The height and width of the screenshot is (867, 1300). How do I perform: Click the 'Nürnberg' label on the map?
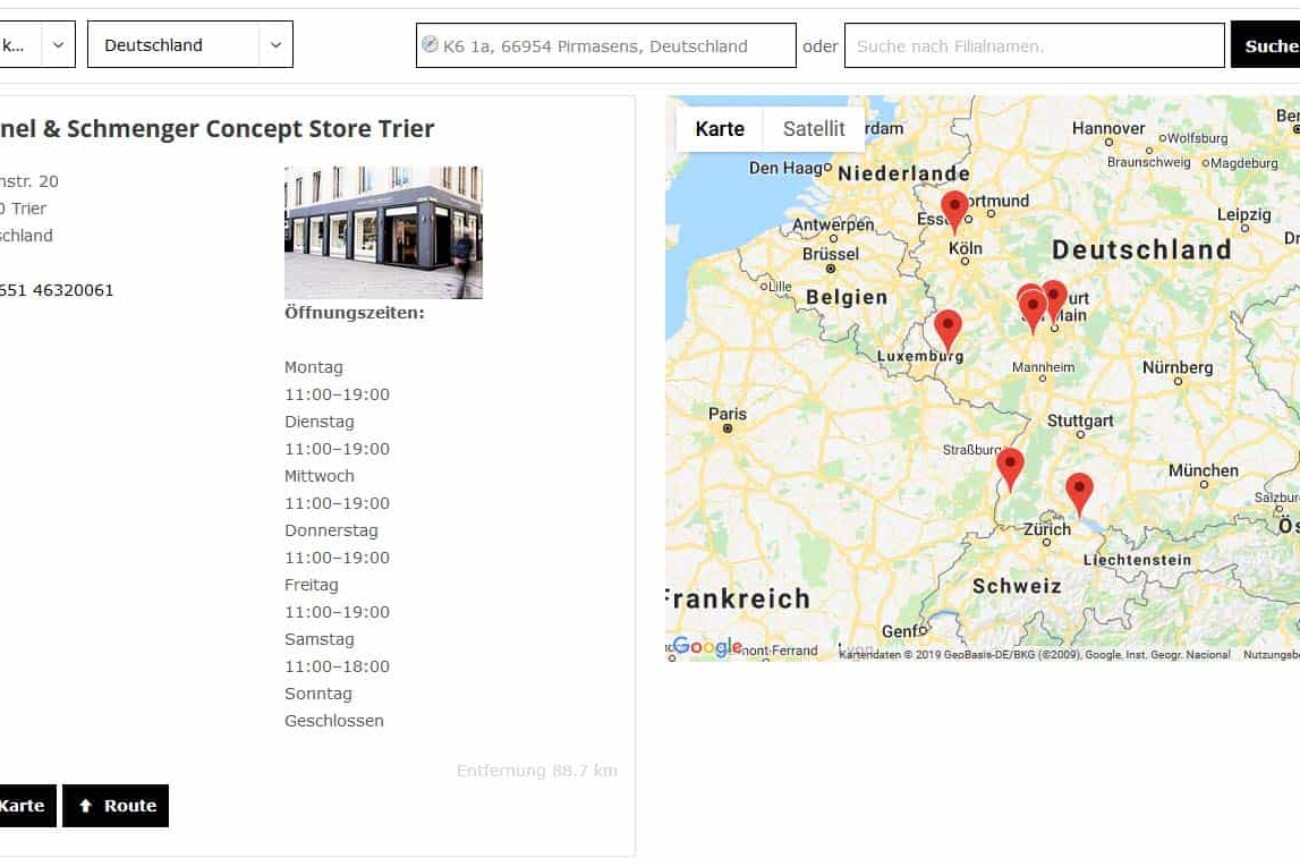pos(1177,367)
